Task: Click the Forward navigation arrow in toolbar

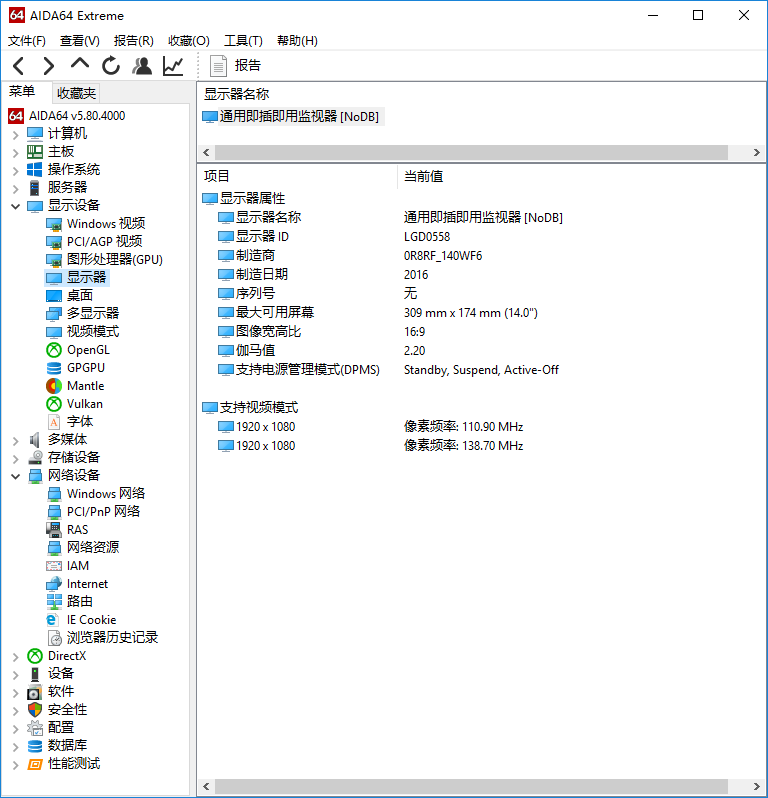Action: [49, 66]
